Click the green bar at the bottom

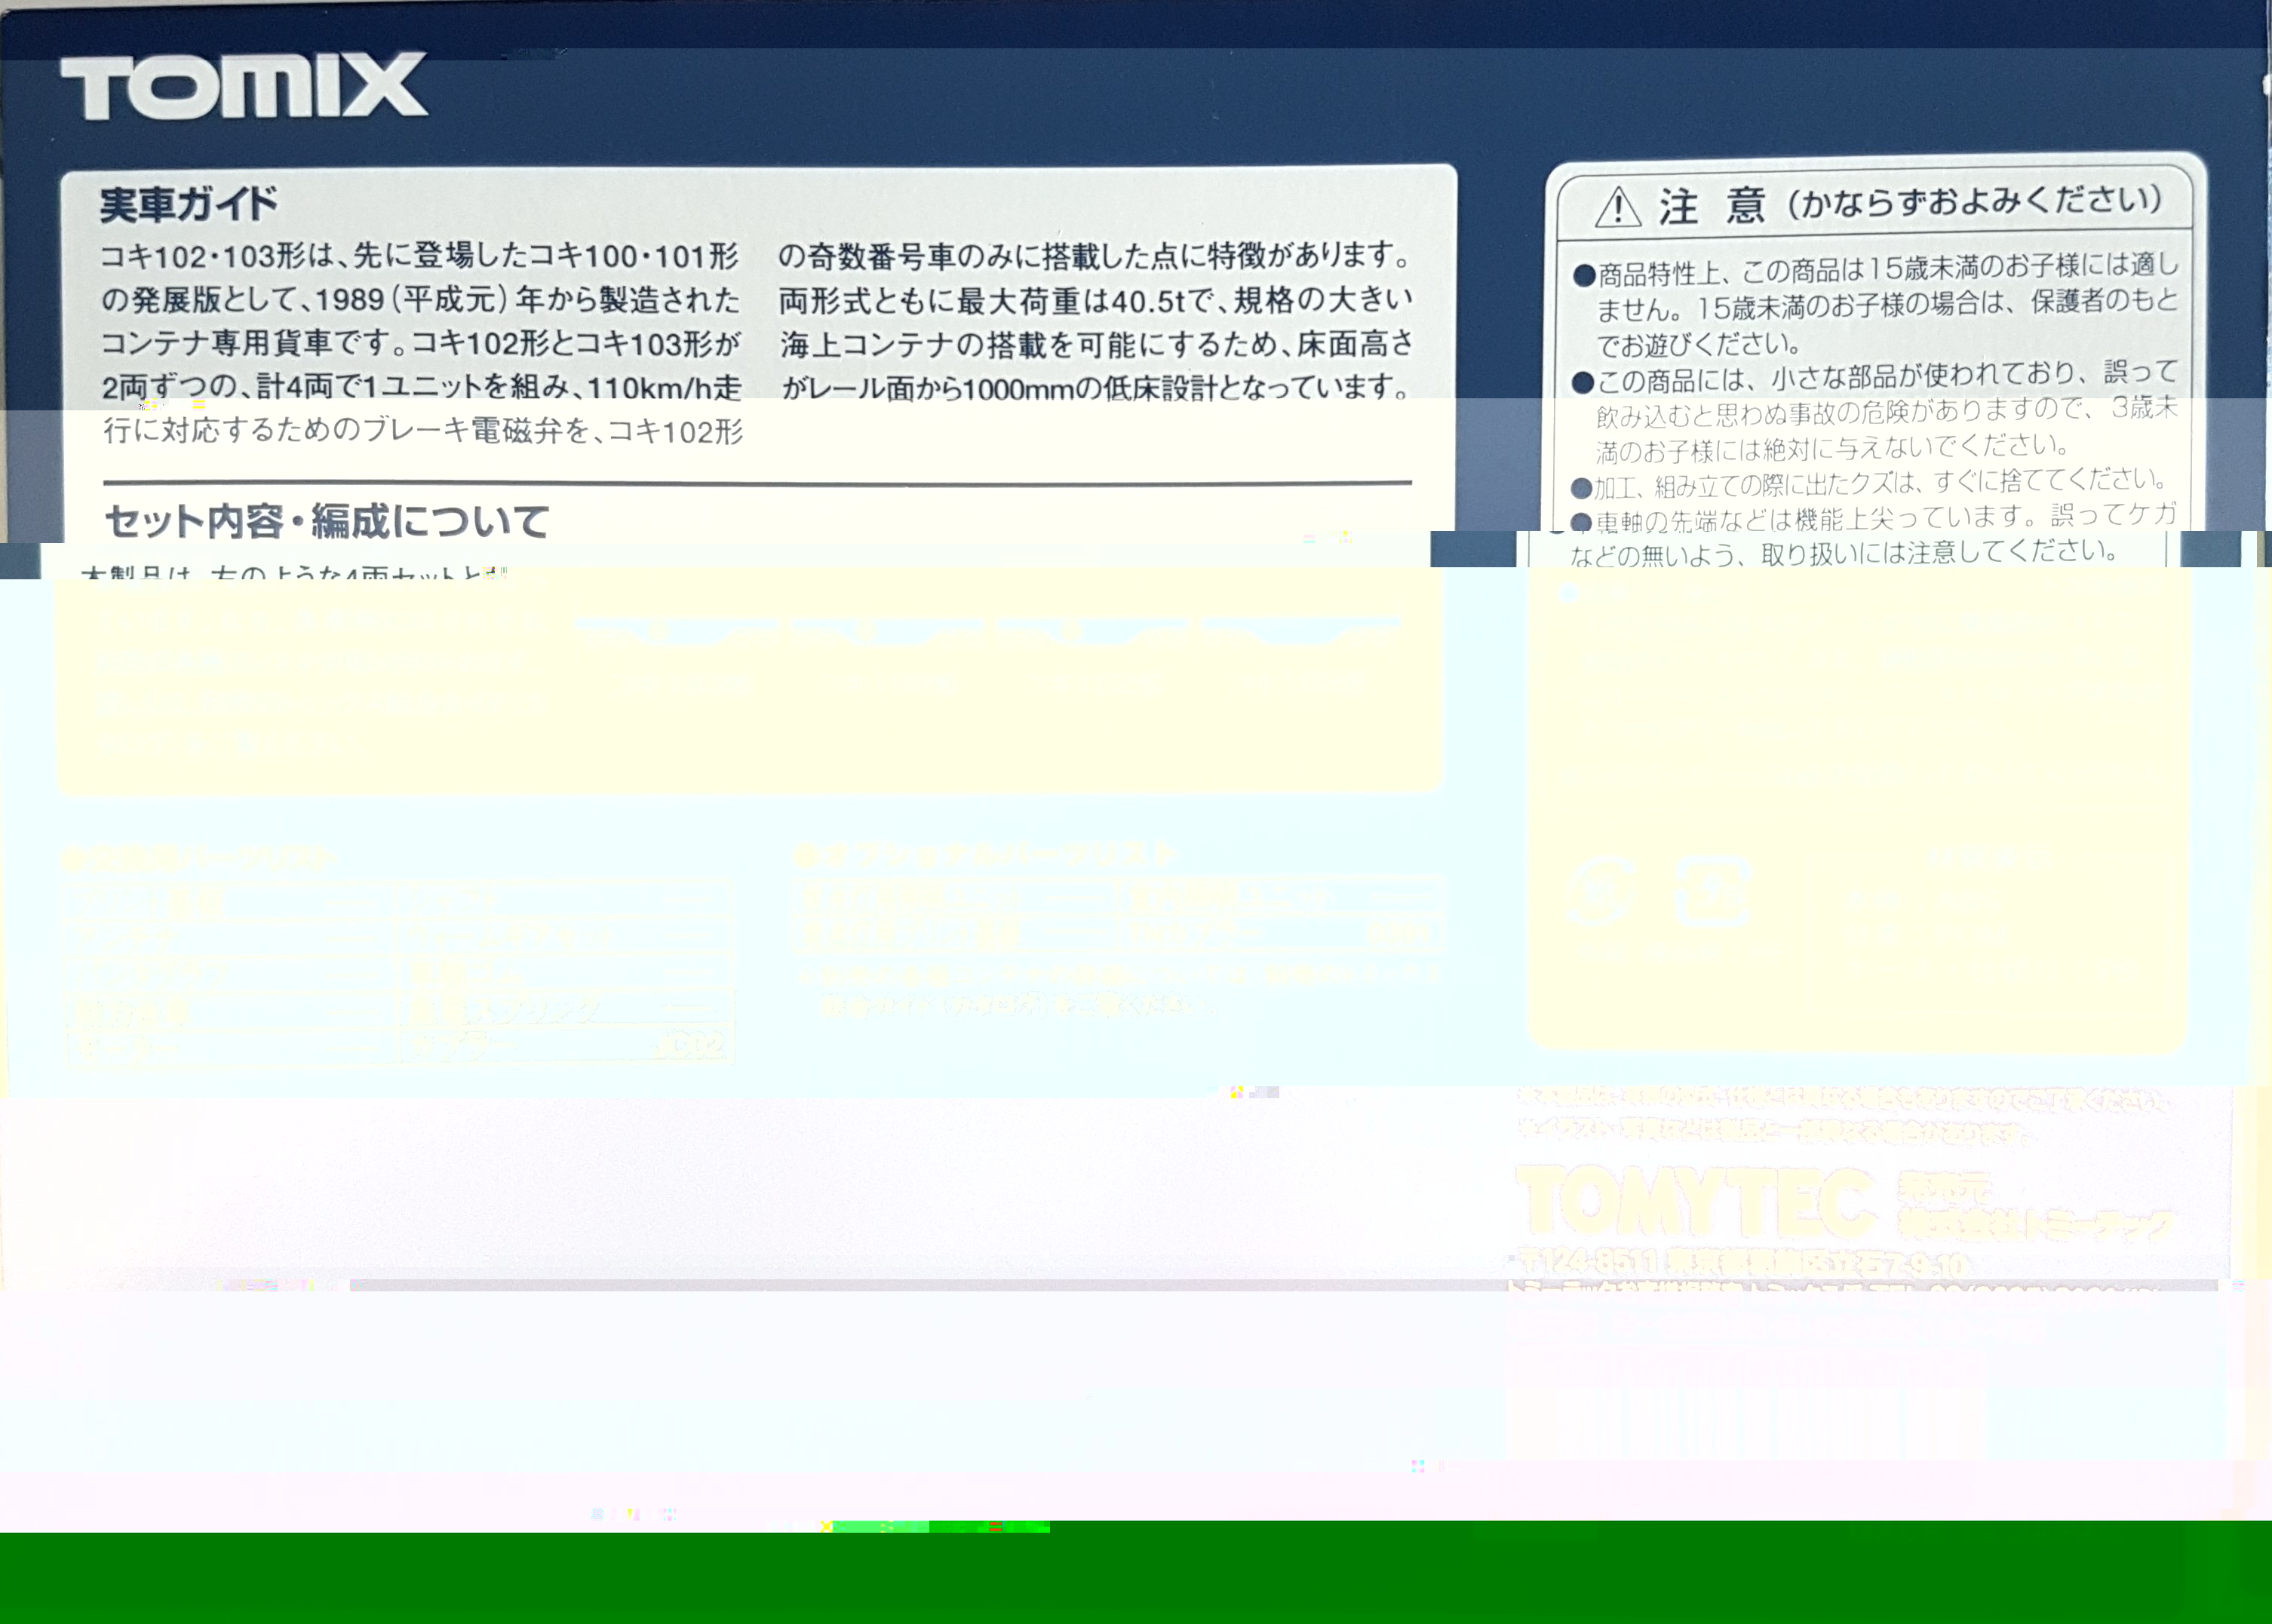click(x=1136, y=1577)
